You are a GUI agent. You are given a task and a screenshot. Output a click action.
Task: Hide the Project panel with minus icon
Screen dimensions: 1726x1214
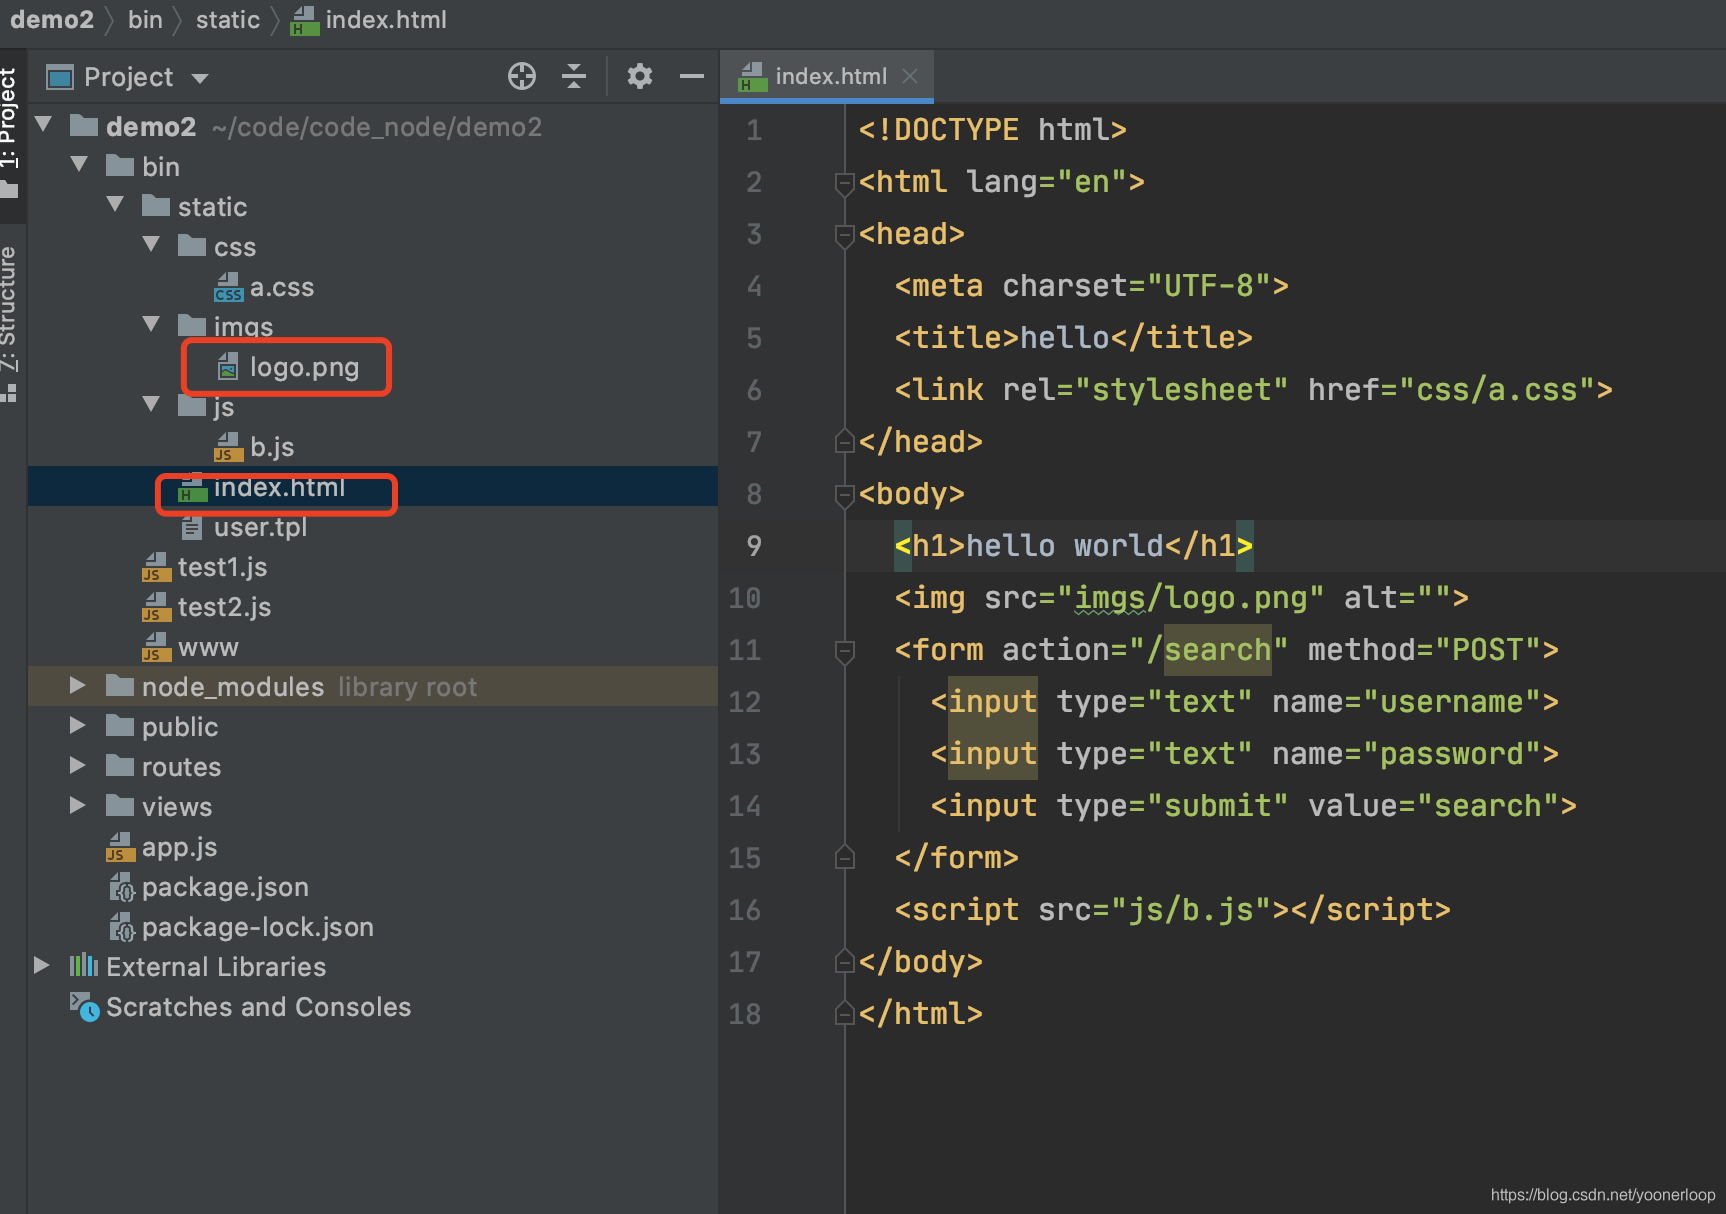point(692,76)
